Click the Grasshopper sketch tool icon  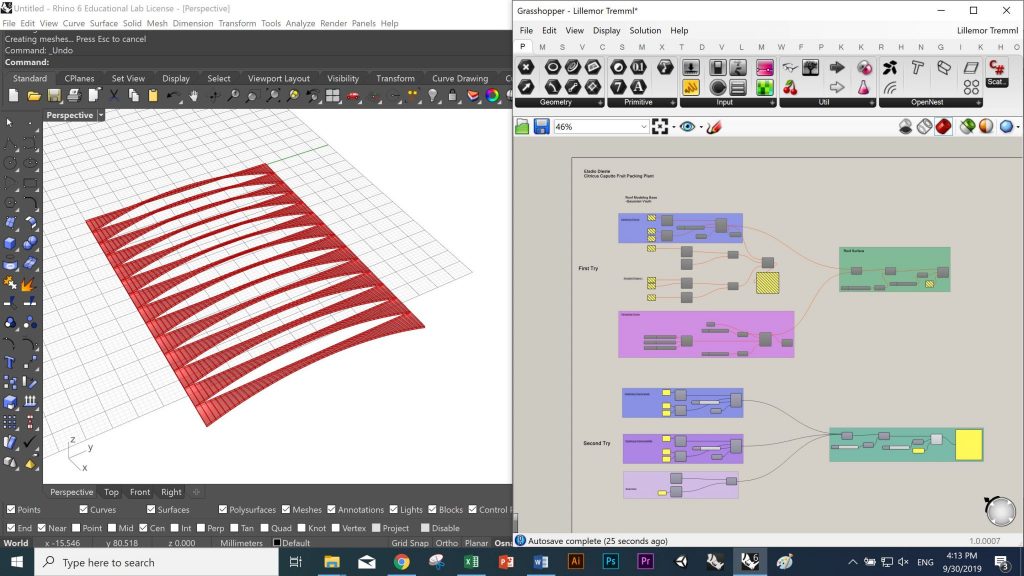coord(713,127)
